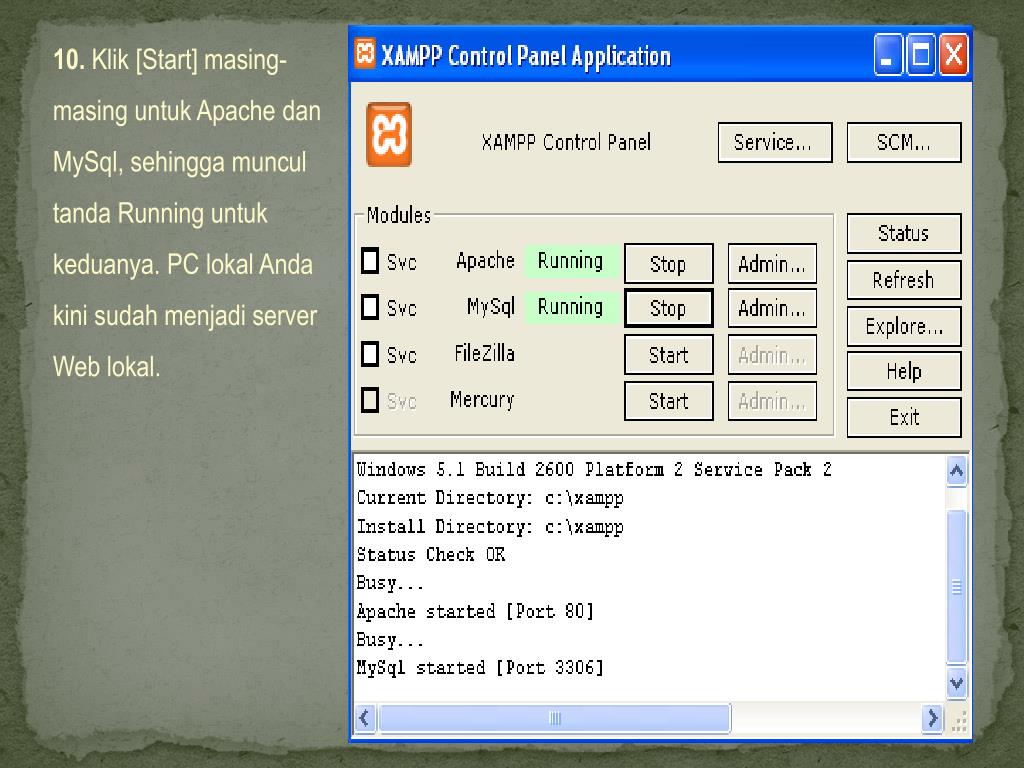Click MySql Running status label
Image resolution: width=1024 pixels, height=768 pixels.
tap(571, 307)
